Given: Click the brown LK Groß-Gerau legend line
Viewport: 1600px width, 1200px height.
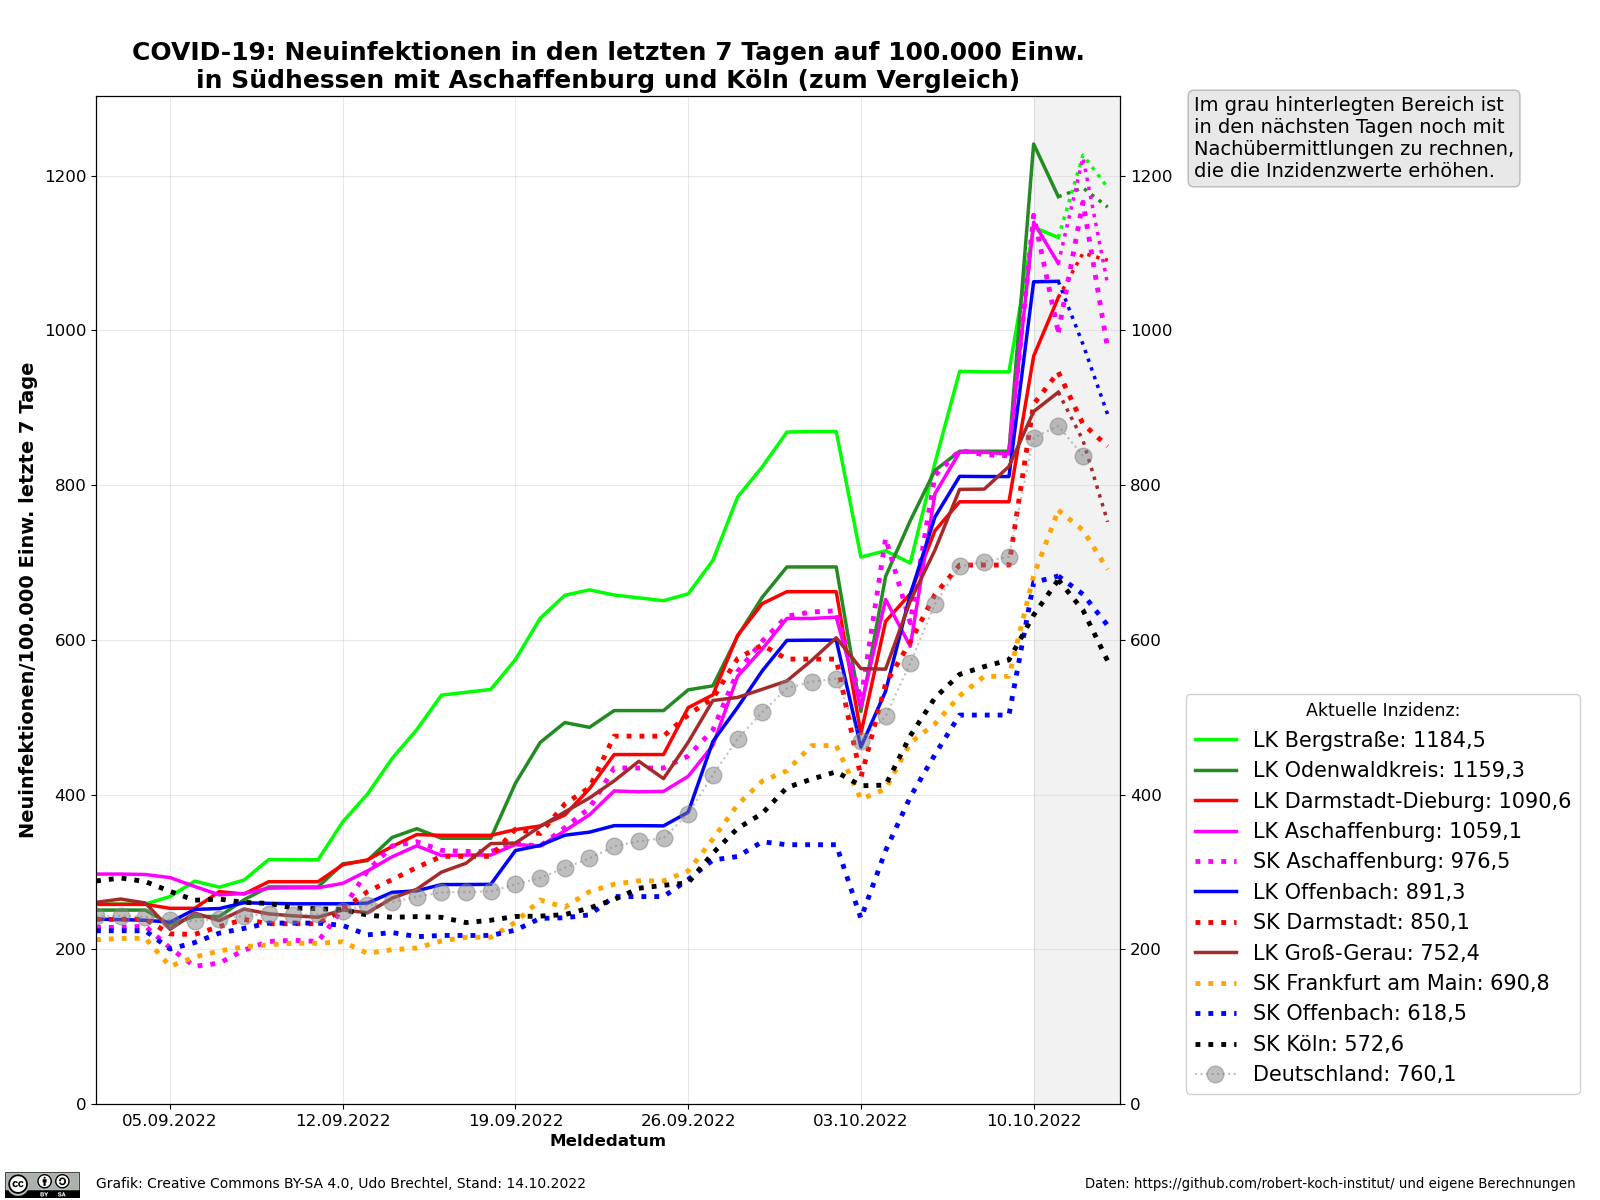Looking at the screenshot, I should [1215, 953].
